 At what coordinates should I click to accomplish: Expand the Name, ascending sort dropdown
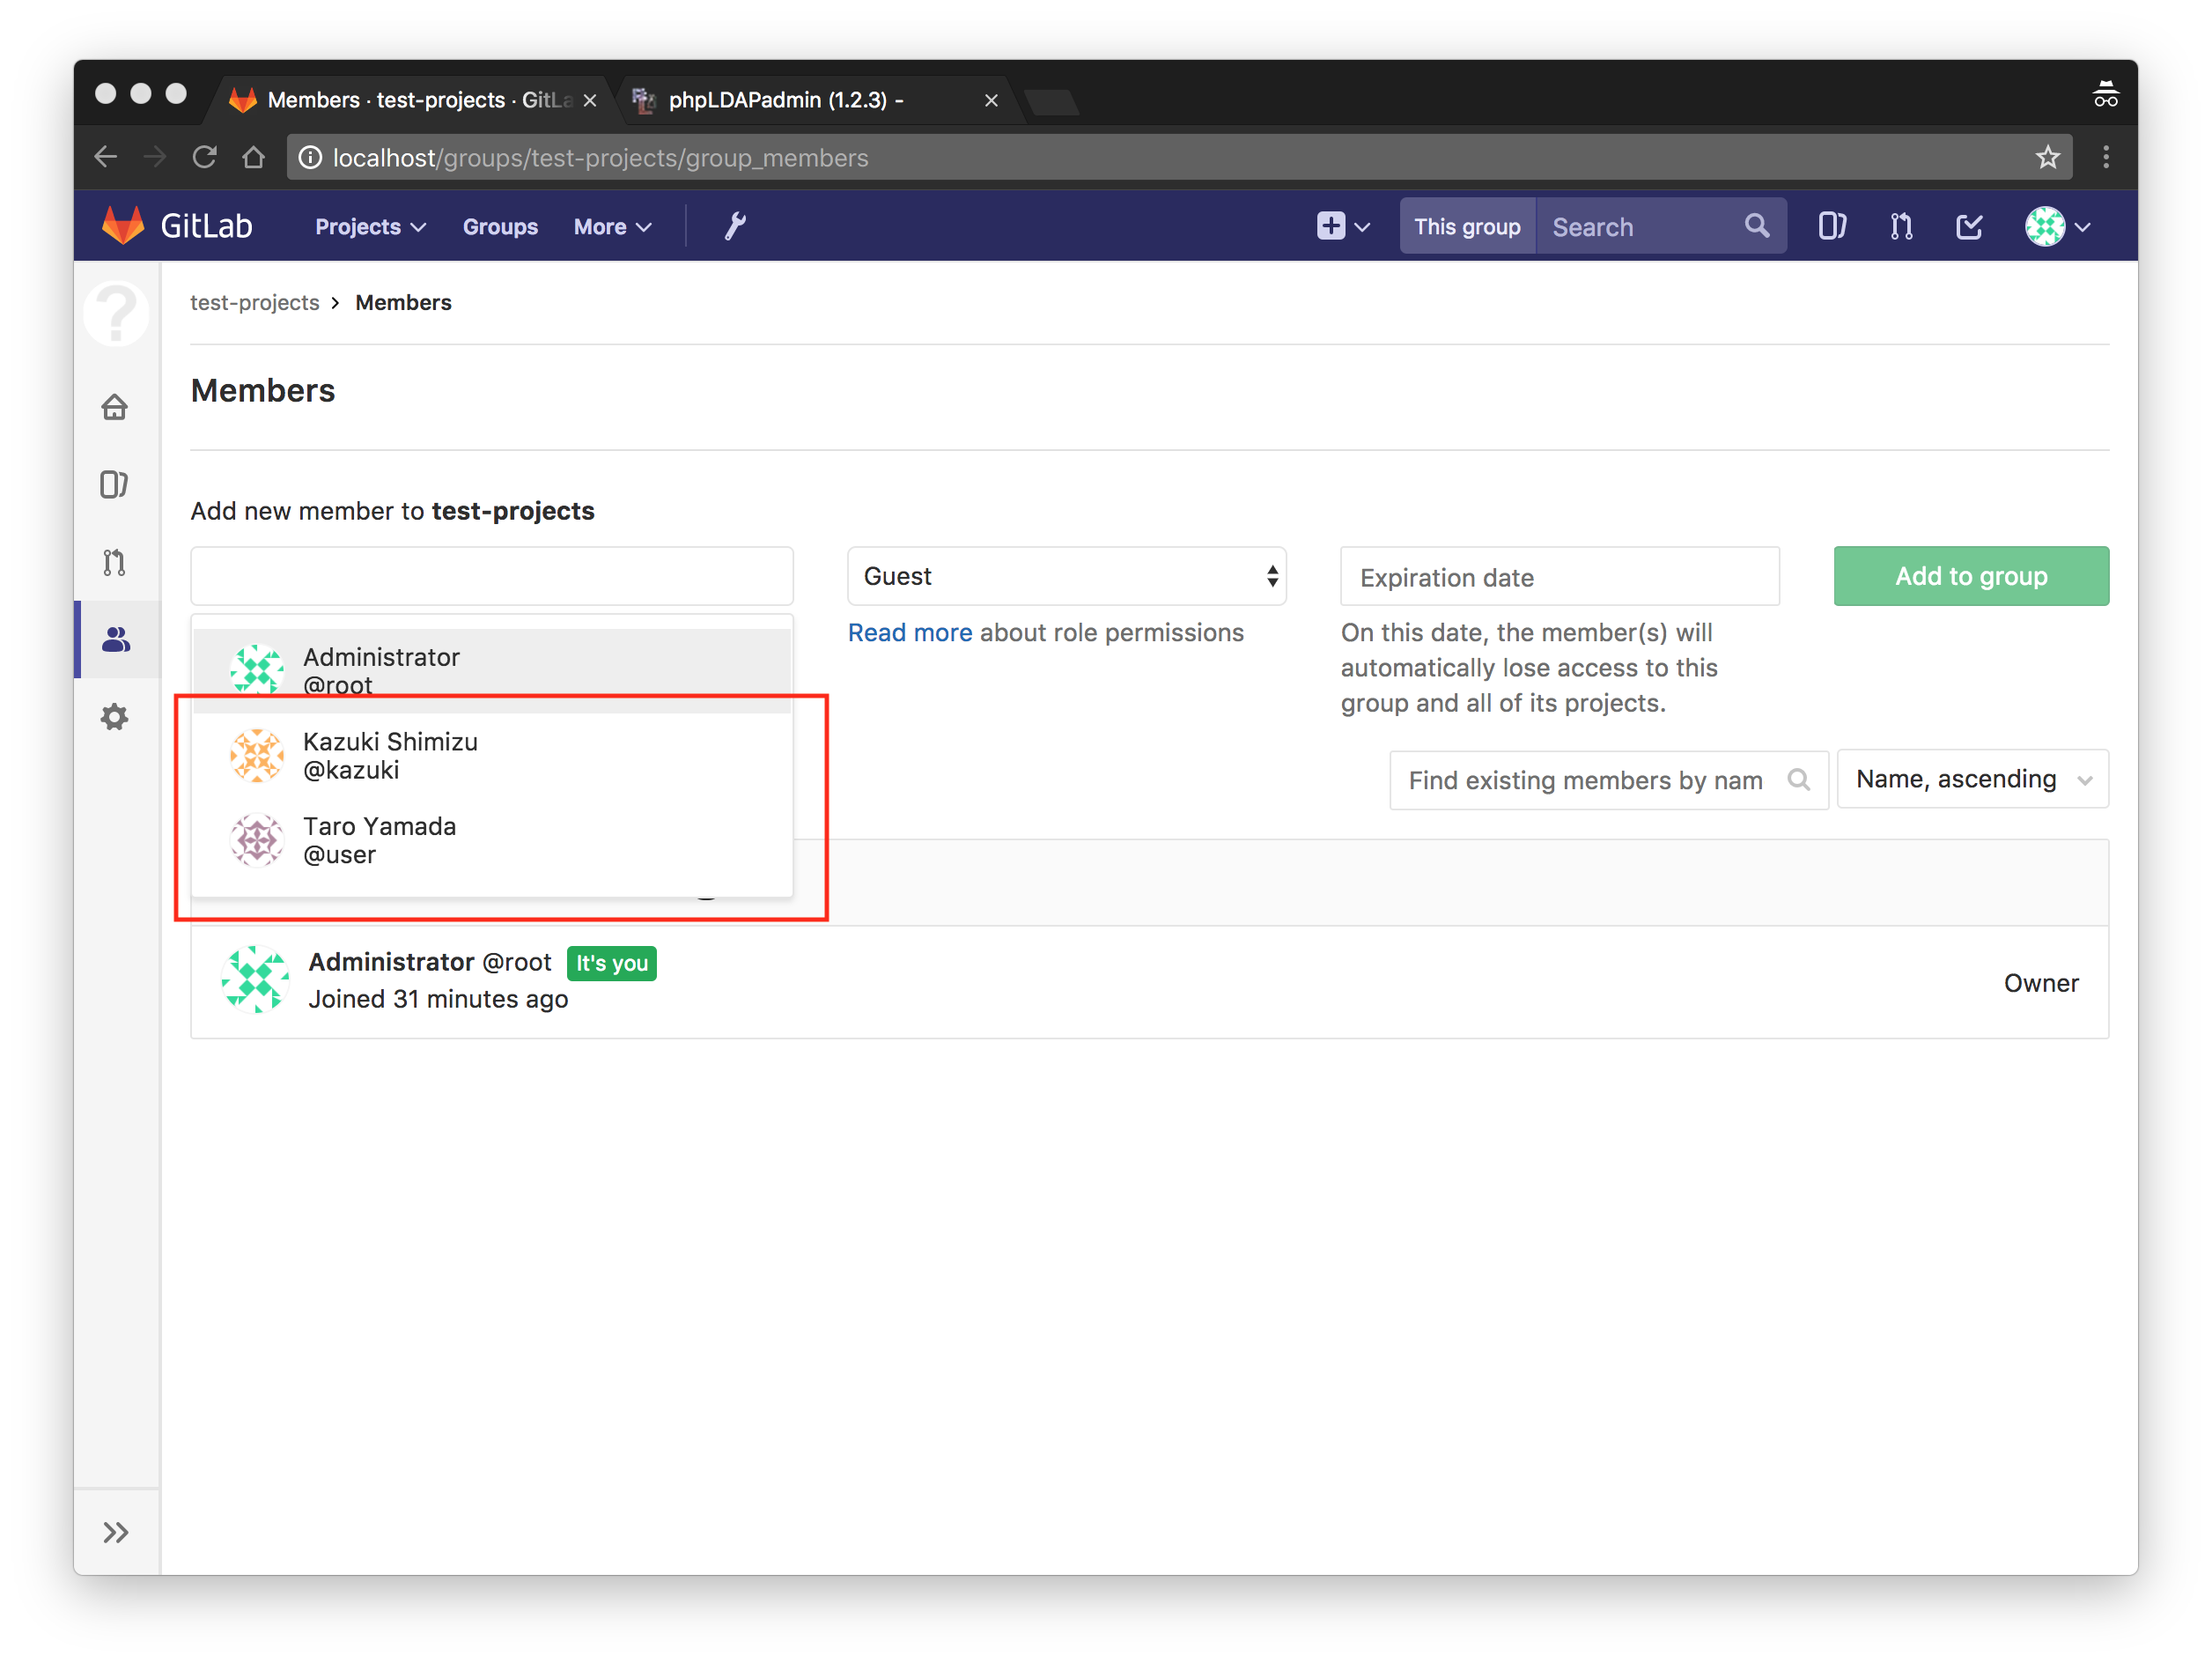pyautogui.click(x=1972, y=779)
